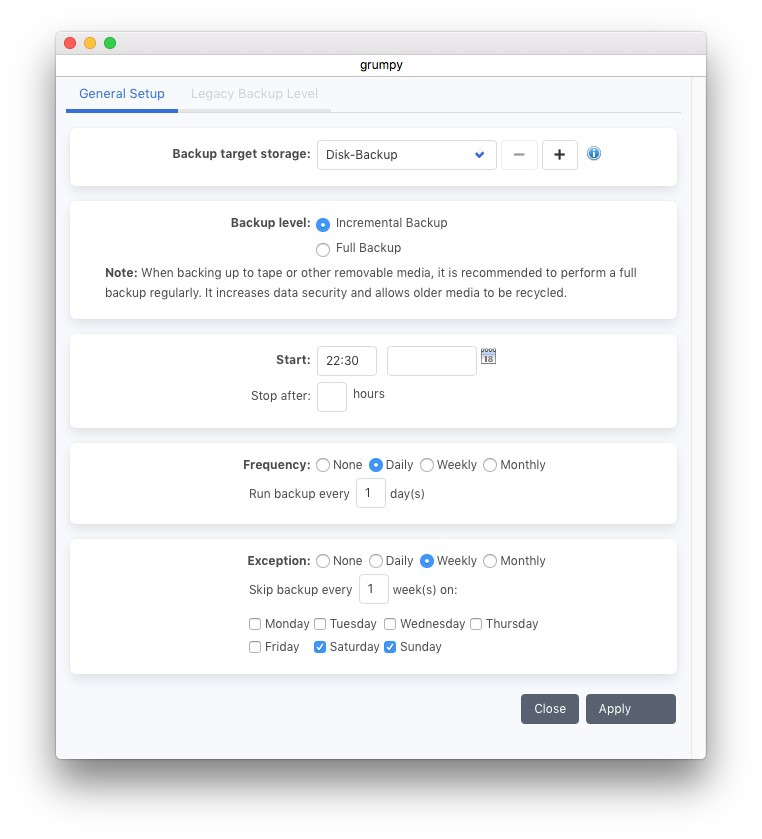Click the calendar icon next to Start date
This screenshot has width=762, height=839.
[488, 357]
